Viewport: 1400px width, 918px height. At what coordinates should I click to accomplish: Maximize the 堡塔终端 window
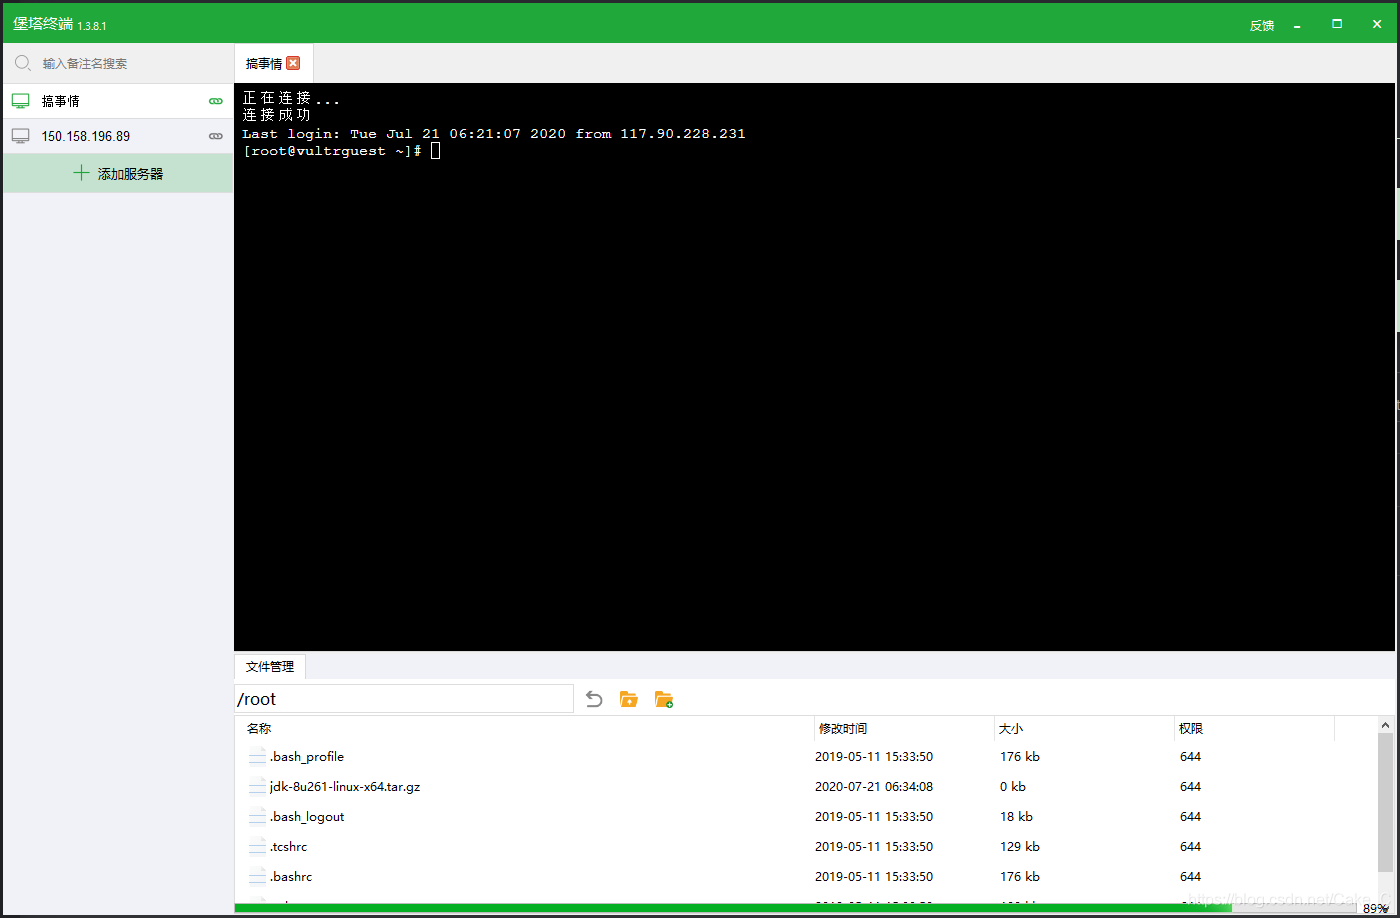pos(1337,24)
